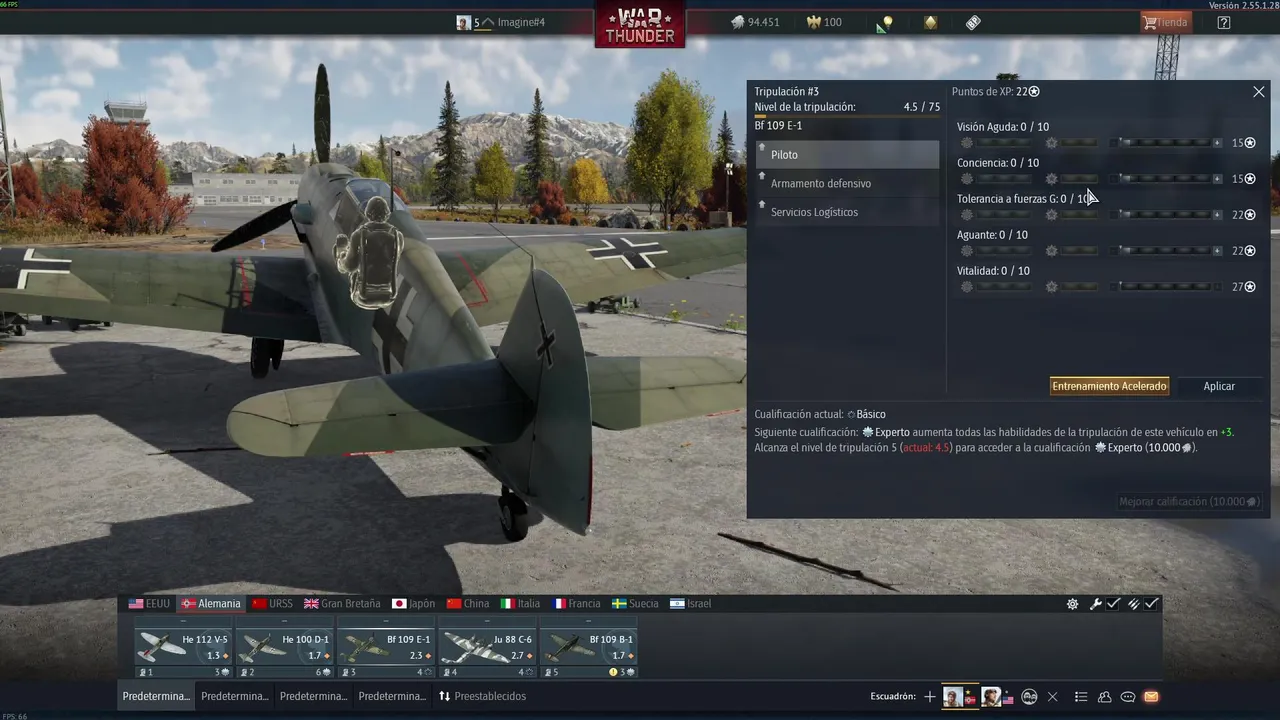Open the Preestablecidos presets dropdown
1280x720 pixels.
482,696
